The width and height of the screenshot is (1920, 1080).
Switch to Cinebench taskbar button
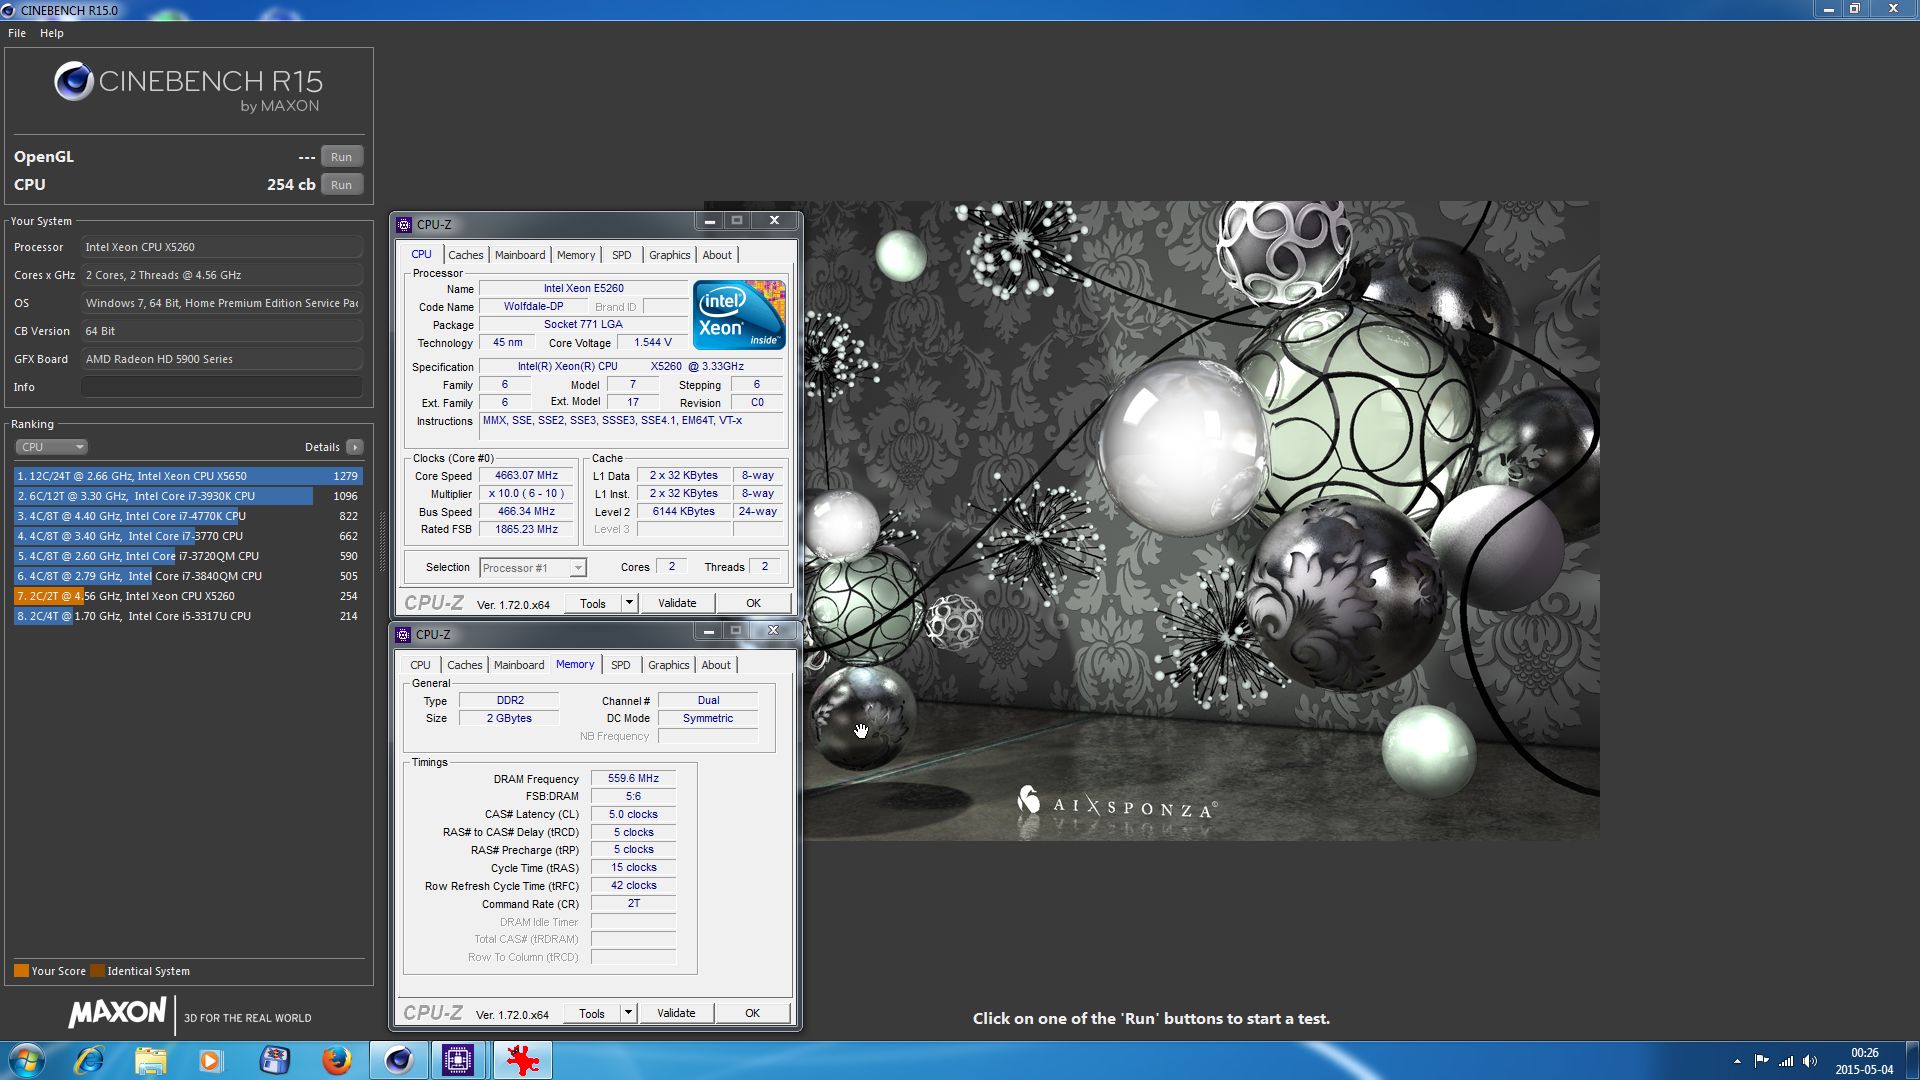click(398, 1060)
